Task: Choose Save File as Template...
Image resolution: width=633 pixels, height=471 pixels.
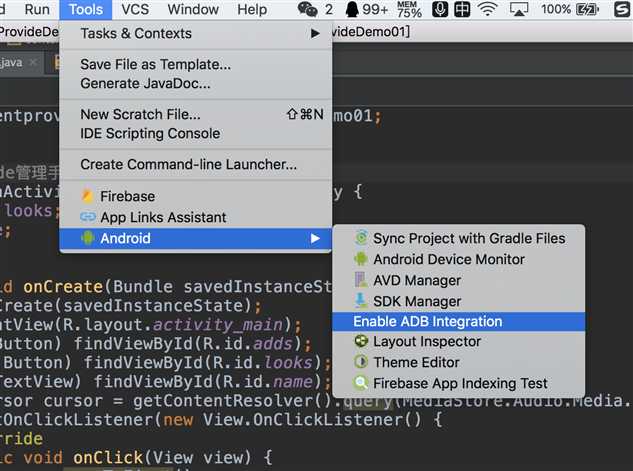Action: click(x=196, y=64)
